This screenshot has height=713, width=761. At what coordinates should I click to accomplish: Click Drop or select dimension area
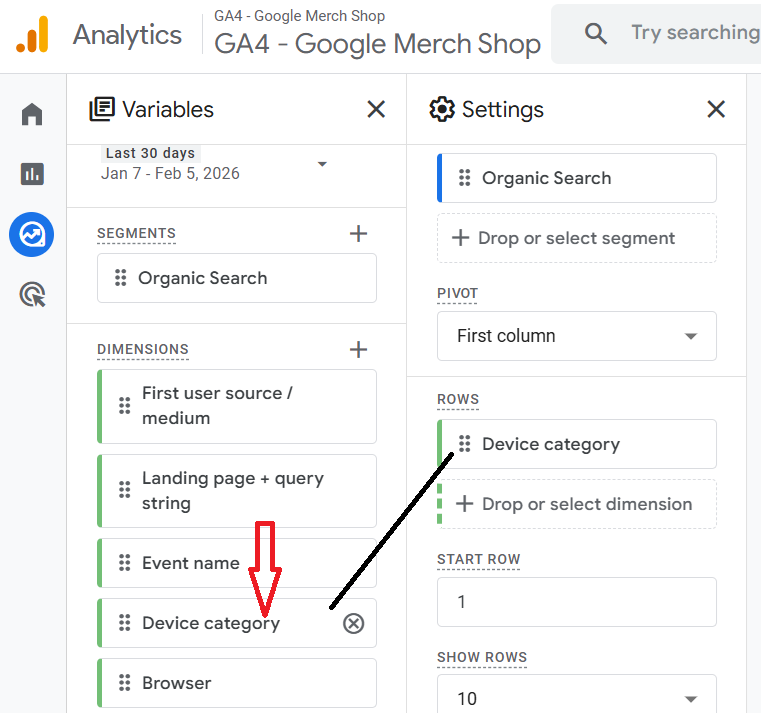[x=576, y=504]
